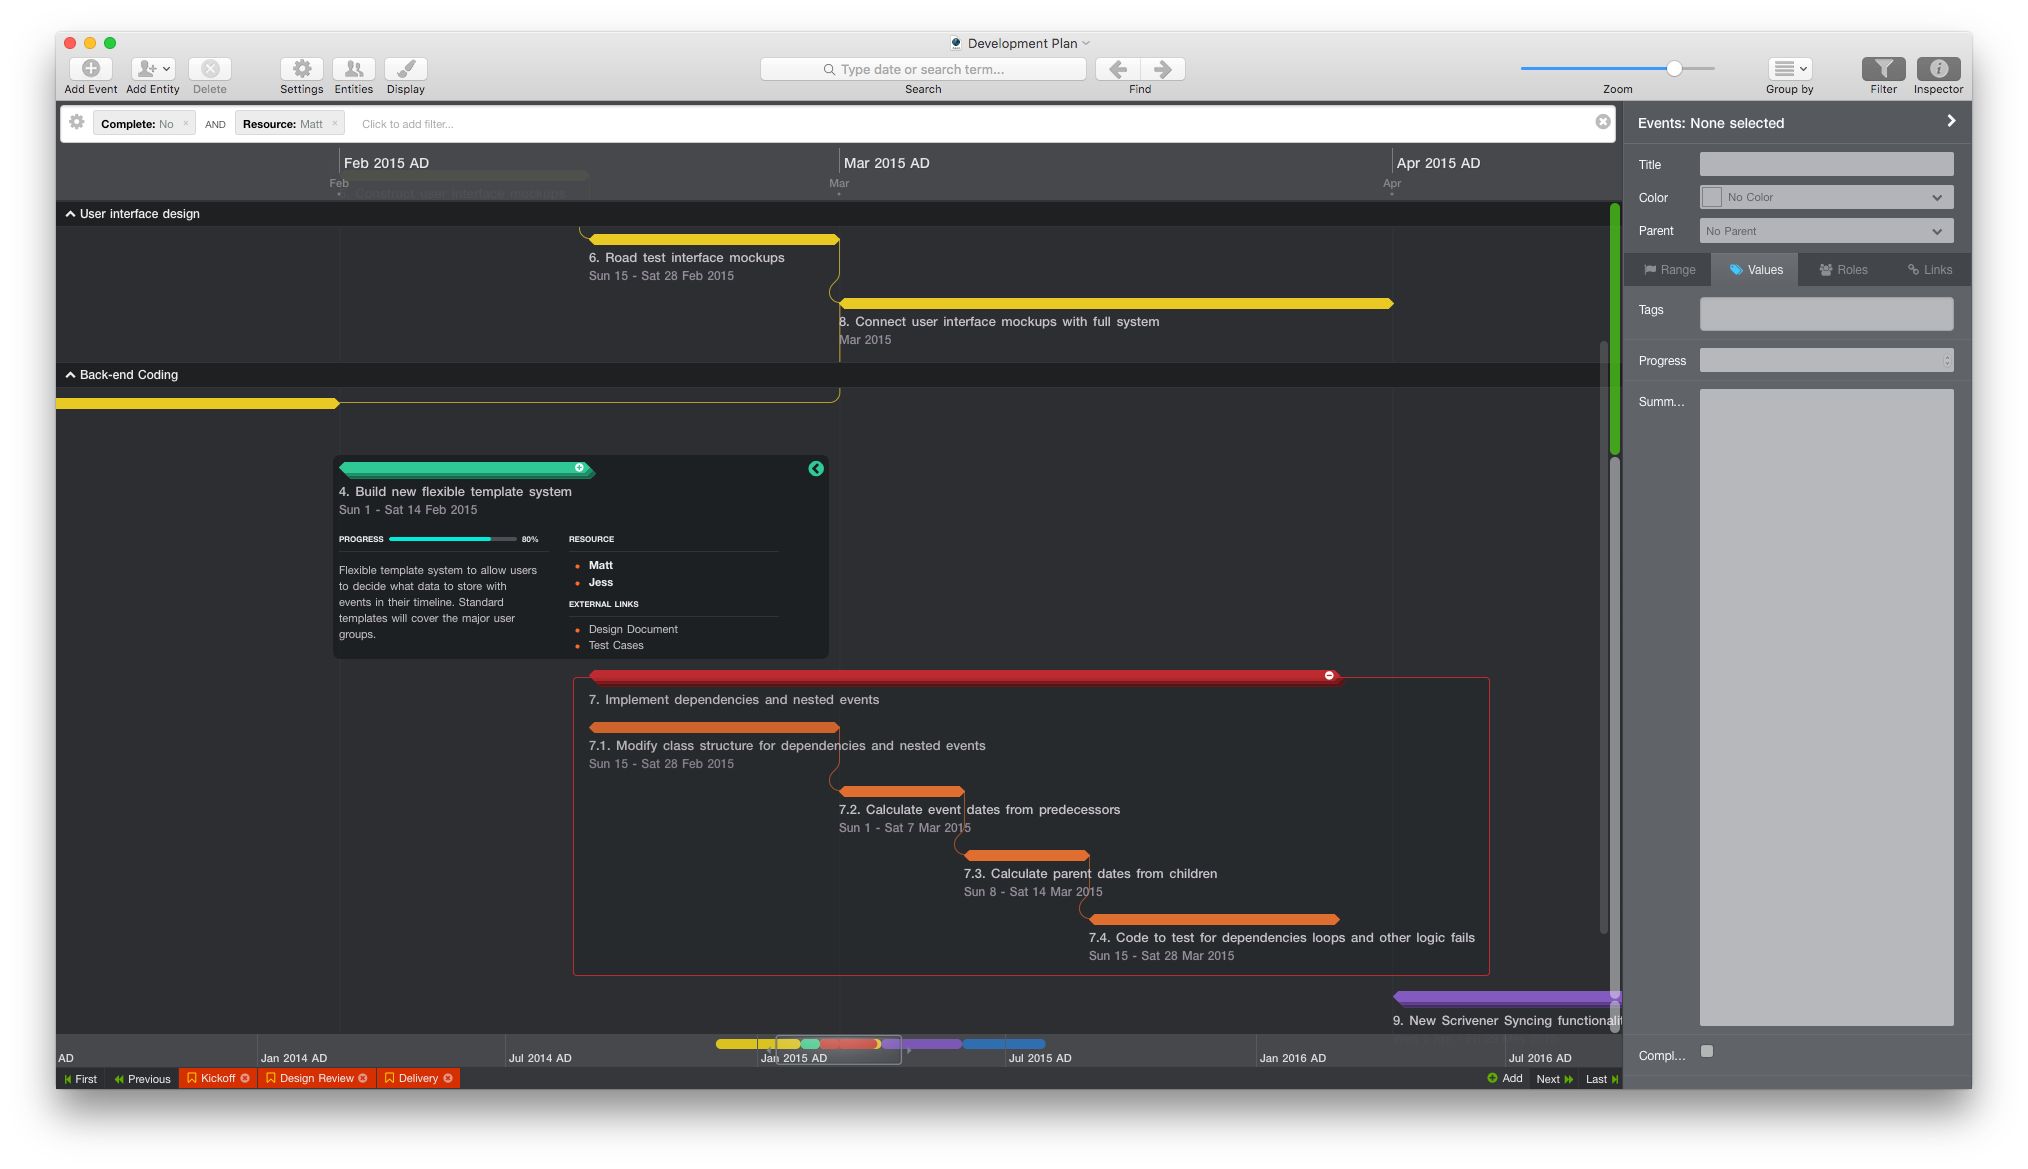The height and width of the screenshot is (1169, 2028).
Task: Open the Design Document external link
Action: (x=633, y=629)
